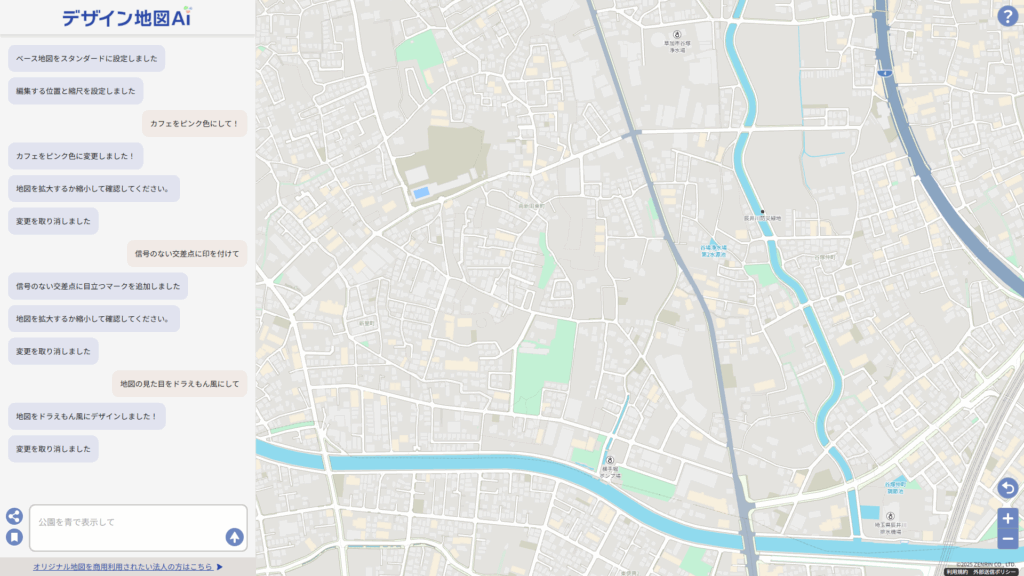Click the undo arrow button on map
This screenshot has height=576, width=1024.
[1008, 488]
